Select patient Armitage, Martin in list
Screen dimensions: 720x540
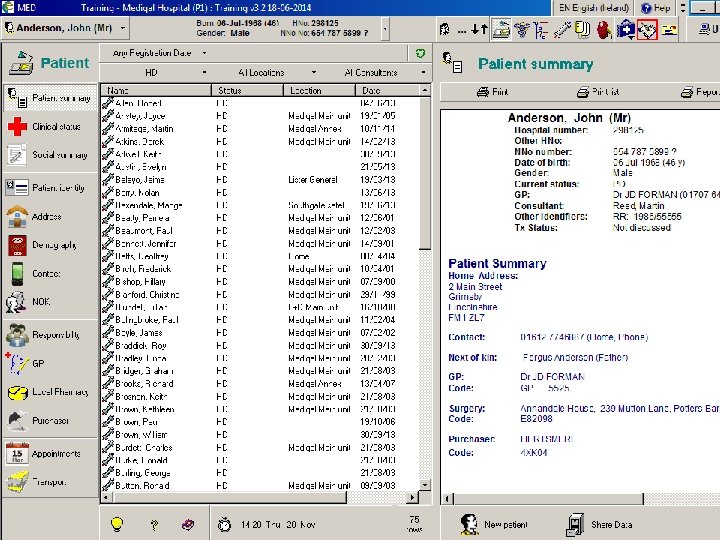(x=259, y=129)
